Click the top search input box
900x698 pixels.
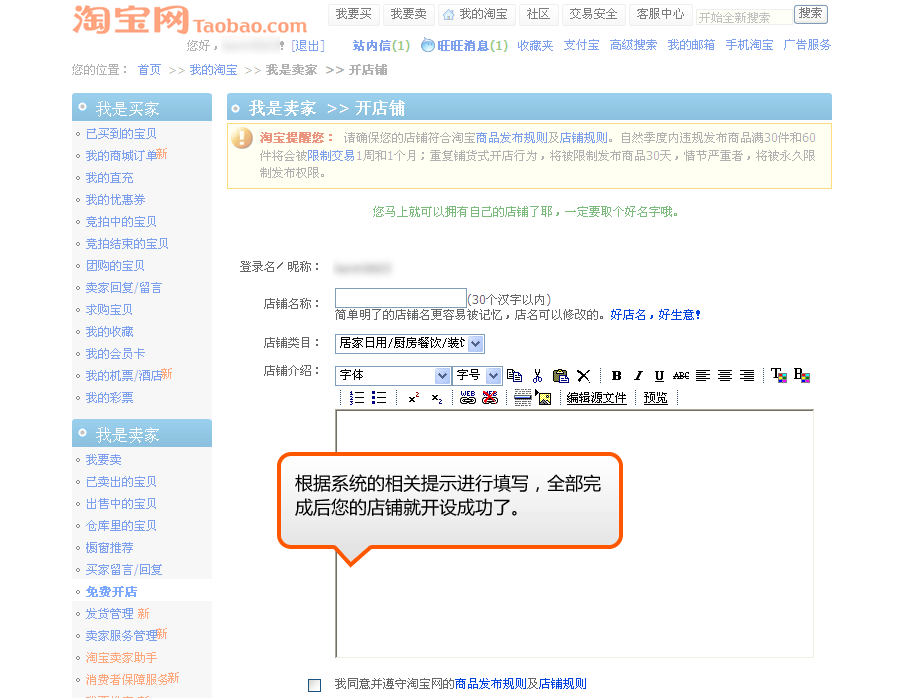click(x=744, y=17)
